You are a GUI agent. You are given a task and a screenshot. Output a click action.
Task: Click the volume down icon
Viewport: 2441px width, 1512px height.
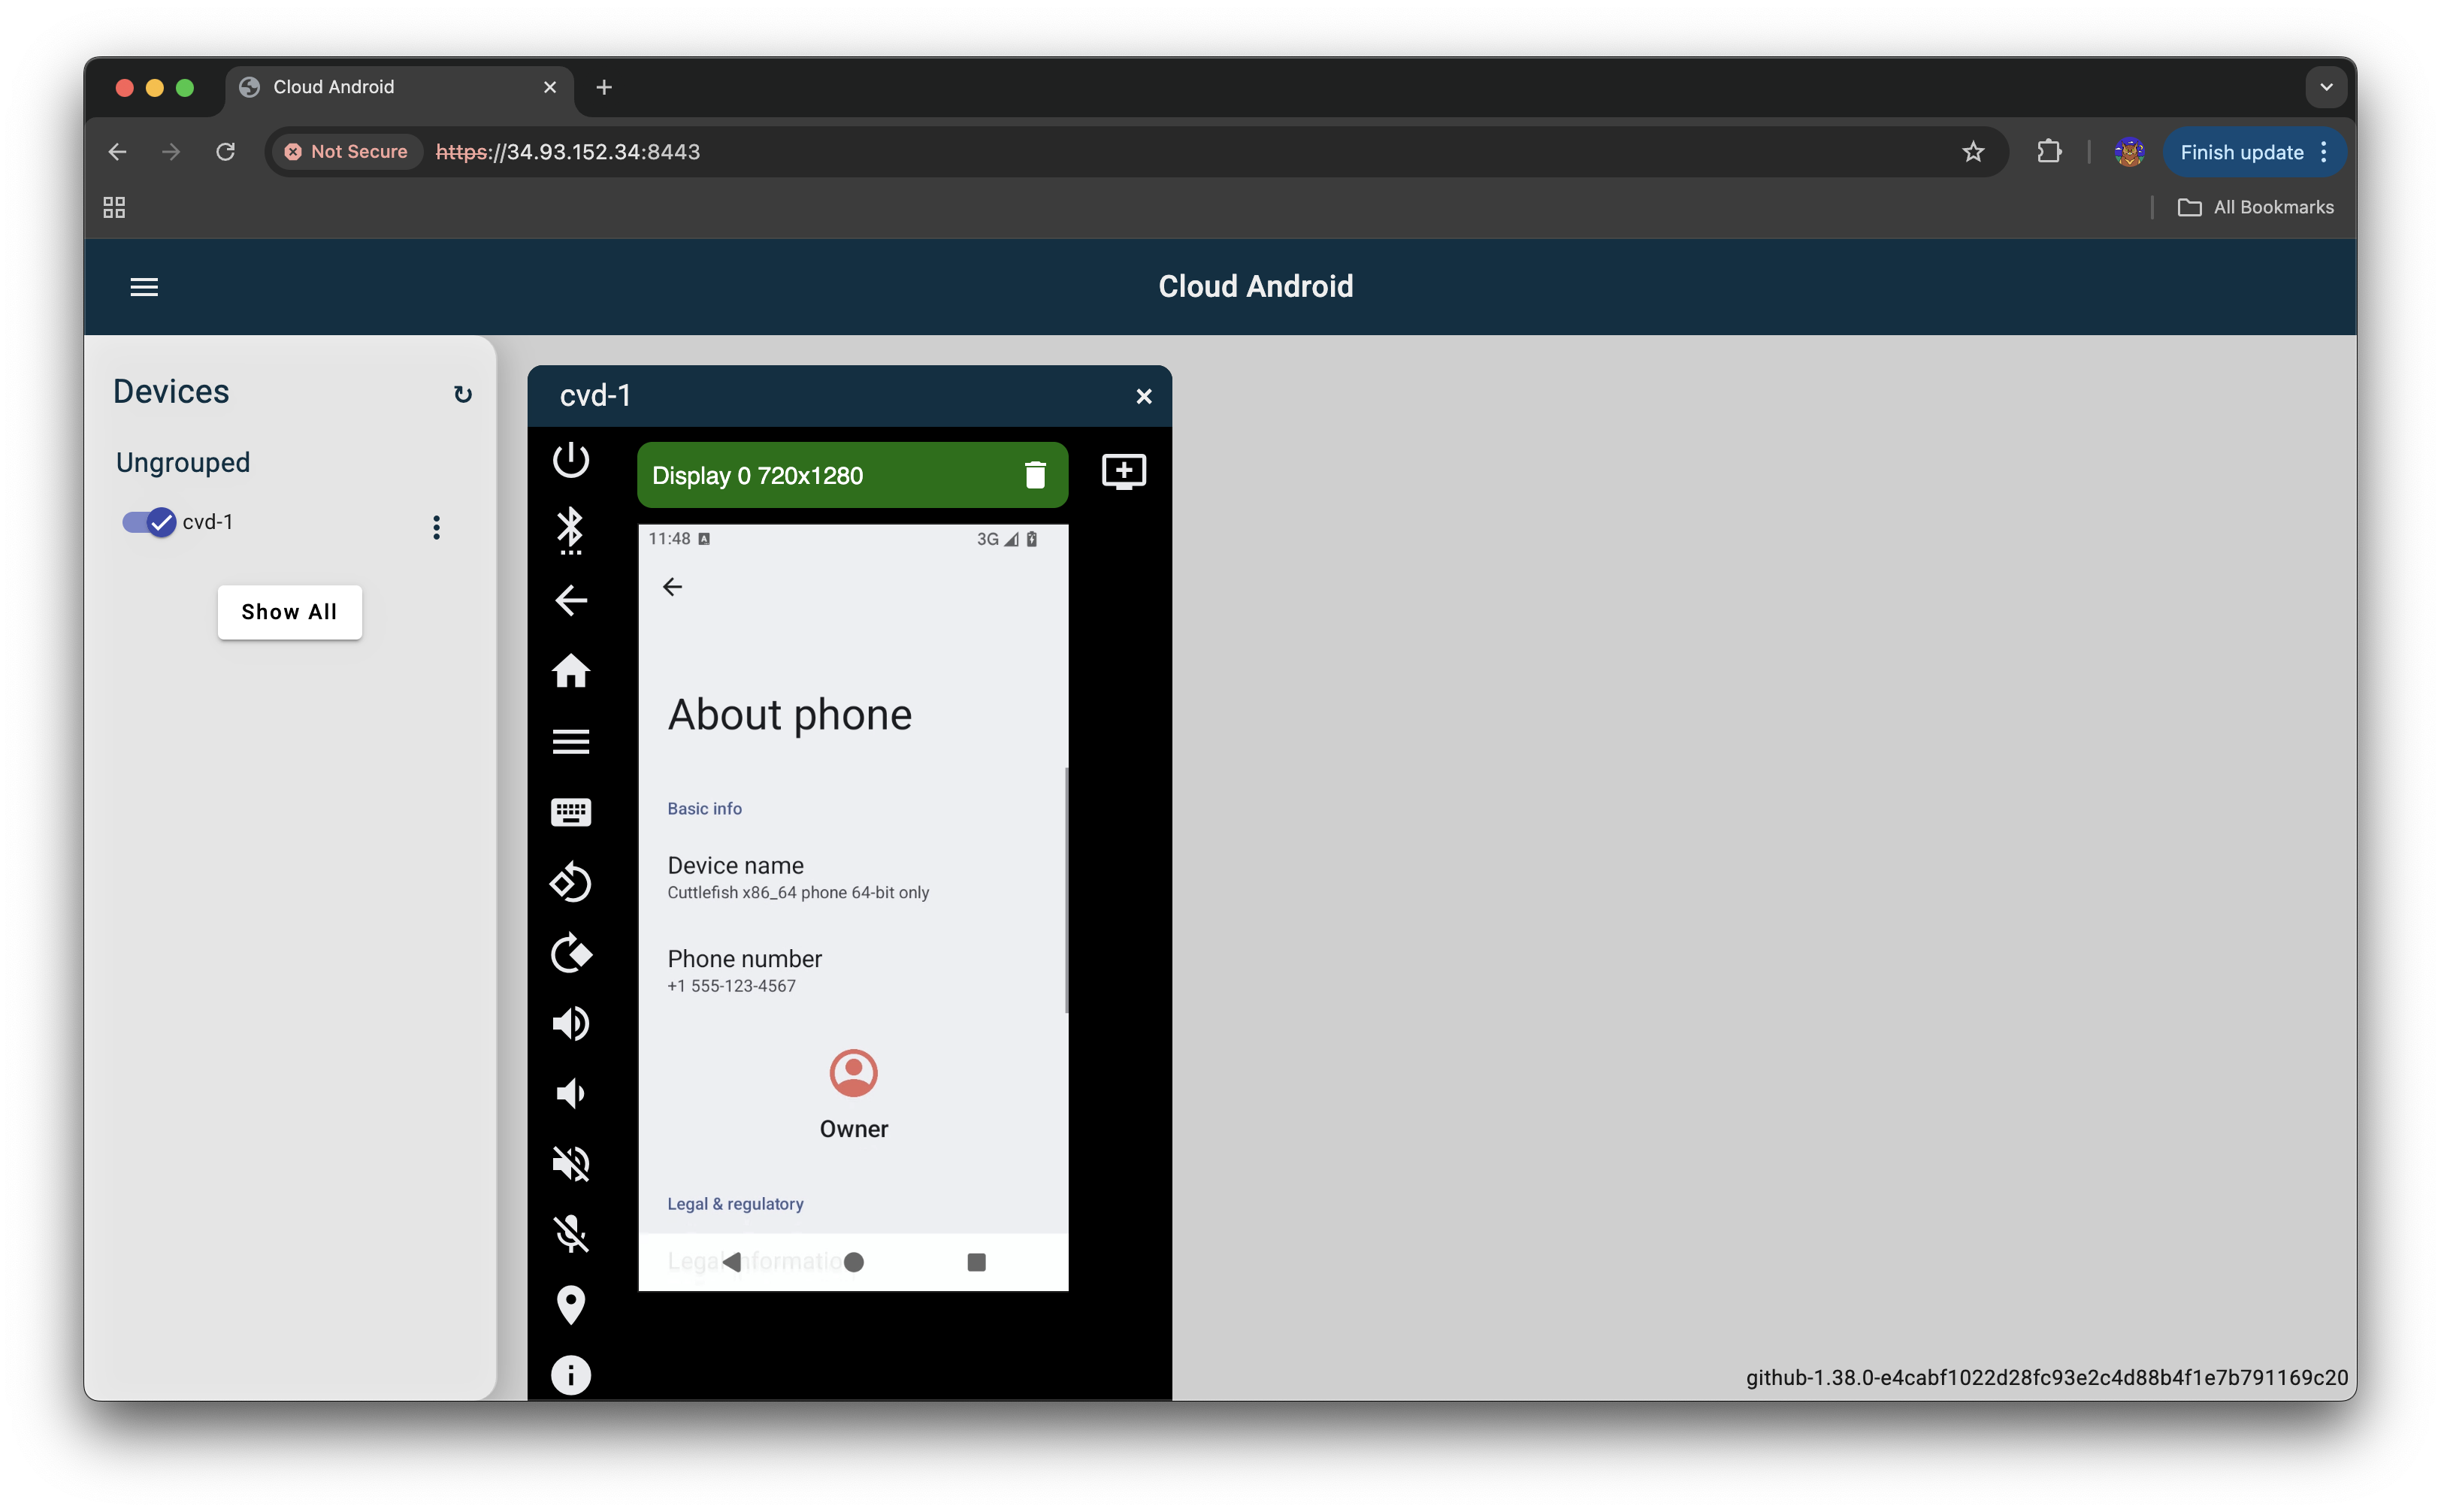pyautogui.click(x=571, y=1093)
